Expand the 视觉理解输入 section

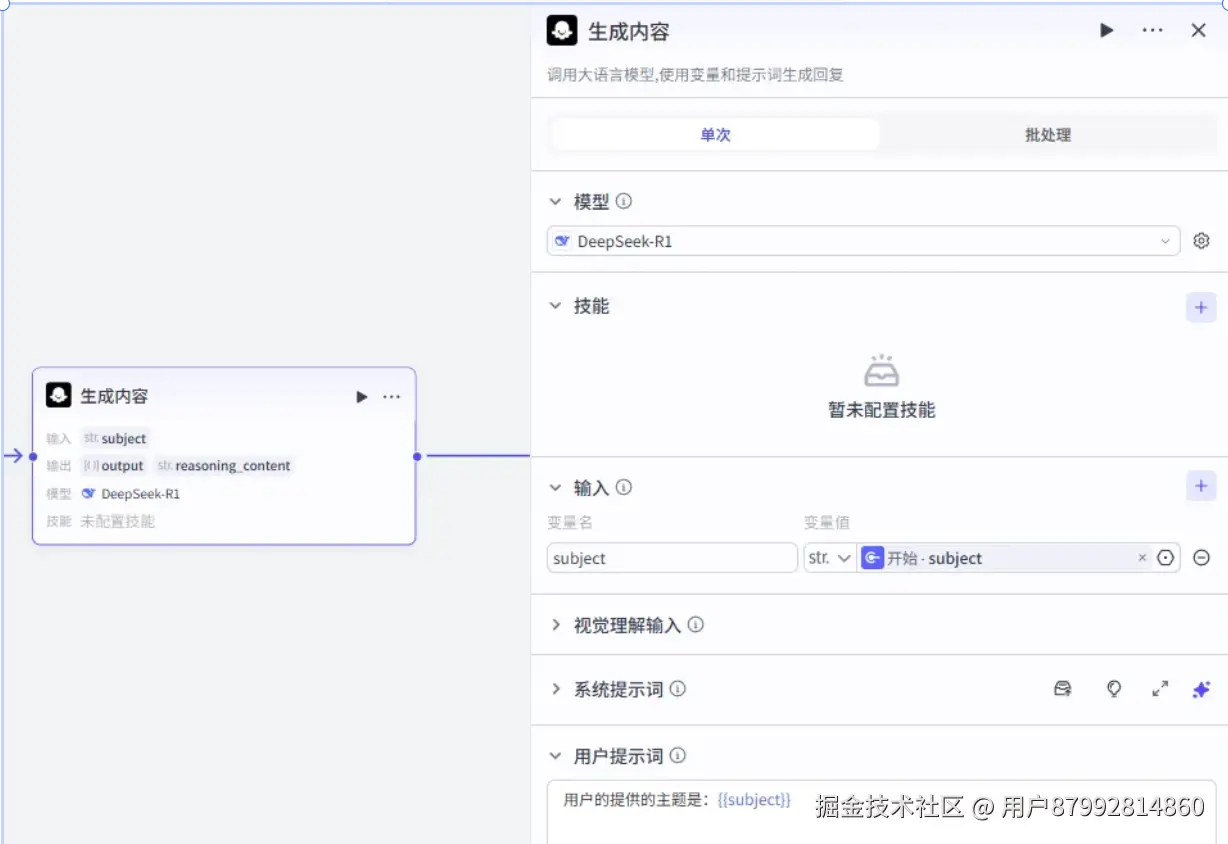[556, 625]
